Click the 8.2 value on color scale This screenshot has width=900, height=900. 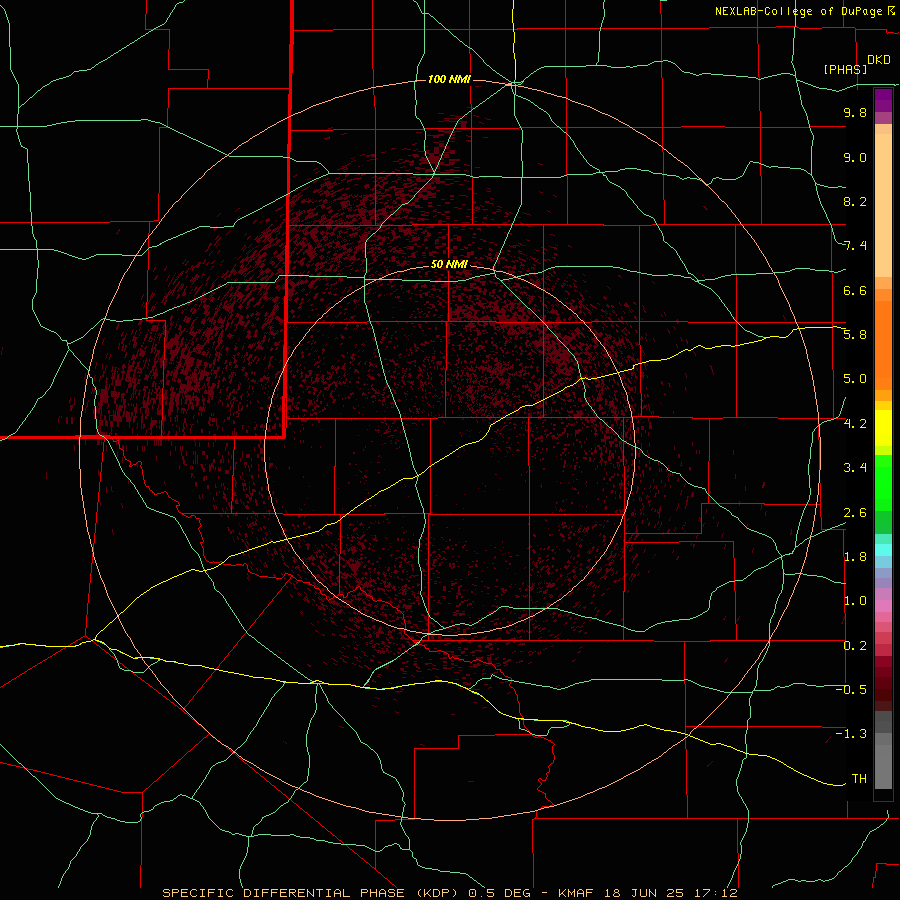click(x=855, y=201)
